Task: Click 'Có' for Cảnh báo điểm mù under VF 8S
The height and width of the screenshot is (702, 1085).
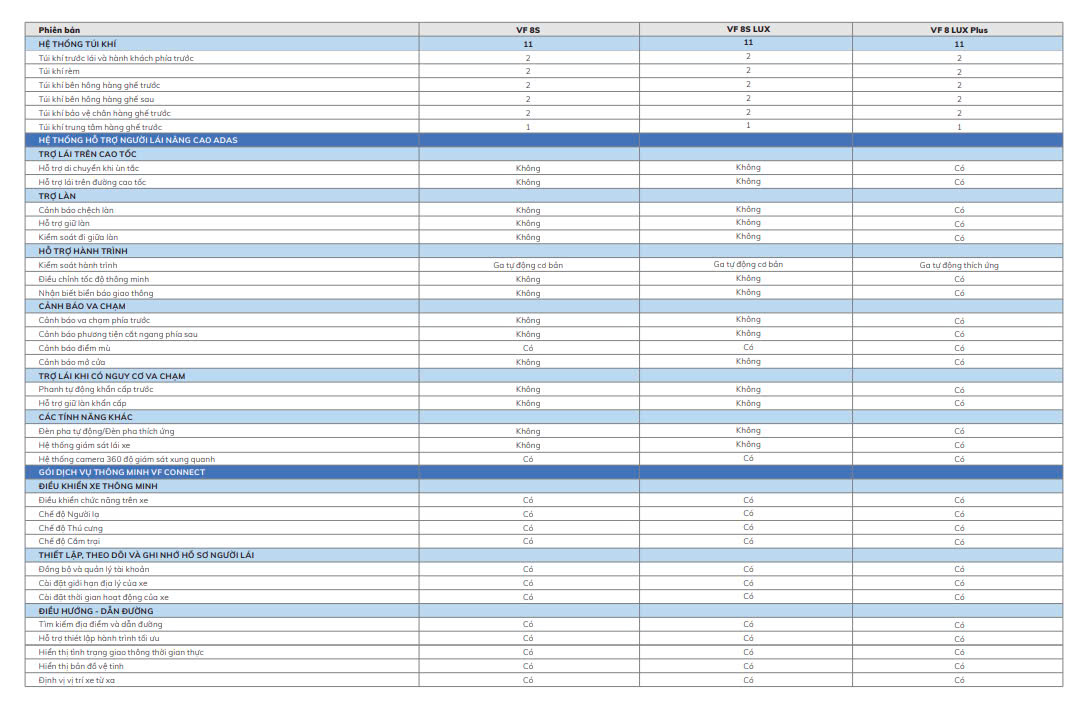Action: [528, 348]
